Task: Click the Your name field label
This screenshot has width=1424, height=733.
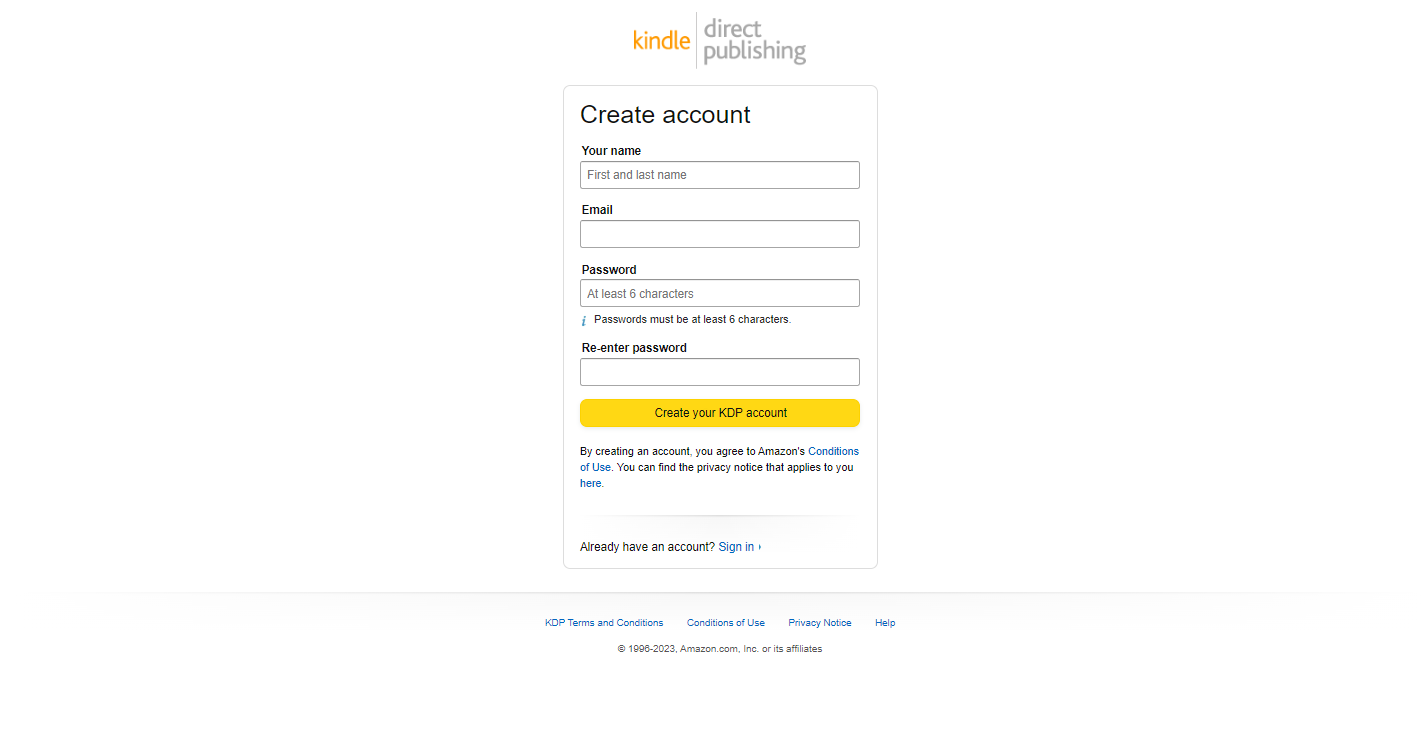Action: coord(611,151)
